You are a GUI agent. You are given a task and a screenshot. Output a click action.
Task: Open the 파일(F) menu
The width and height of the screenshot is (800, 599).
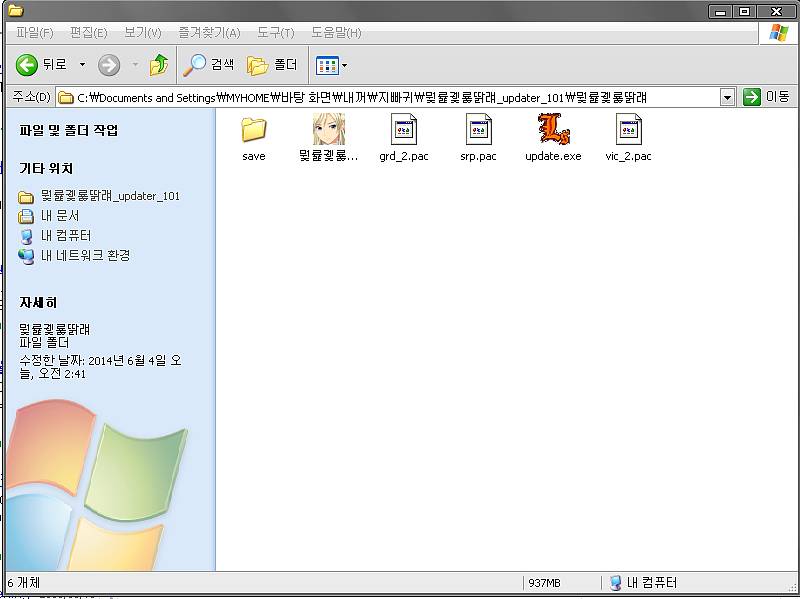tap(35, 33)
